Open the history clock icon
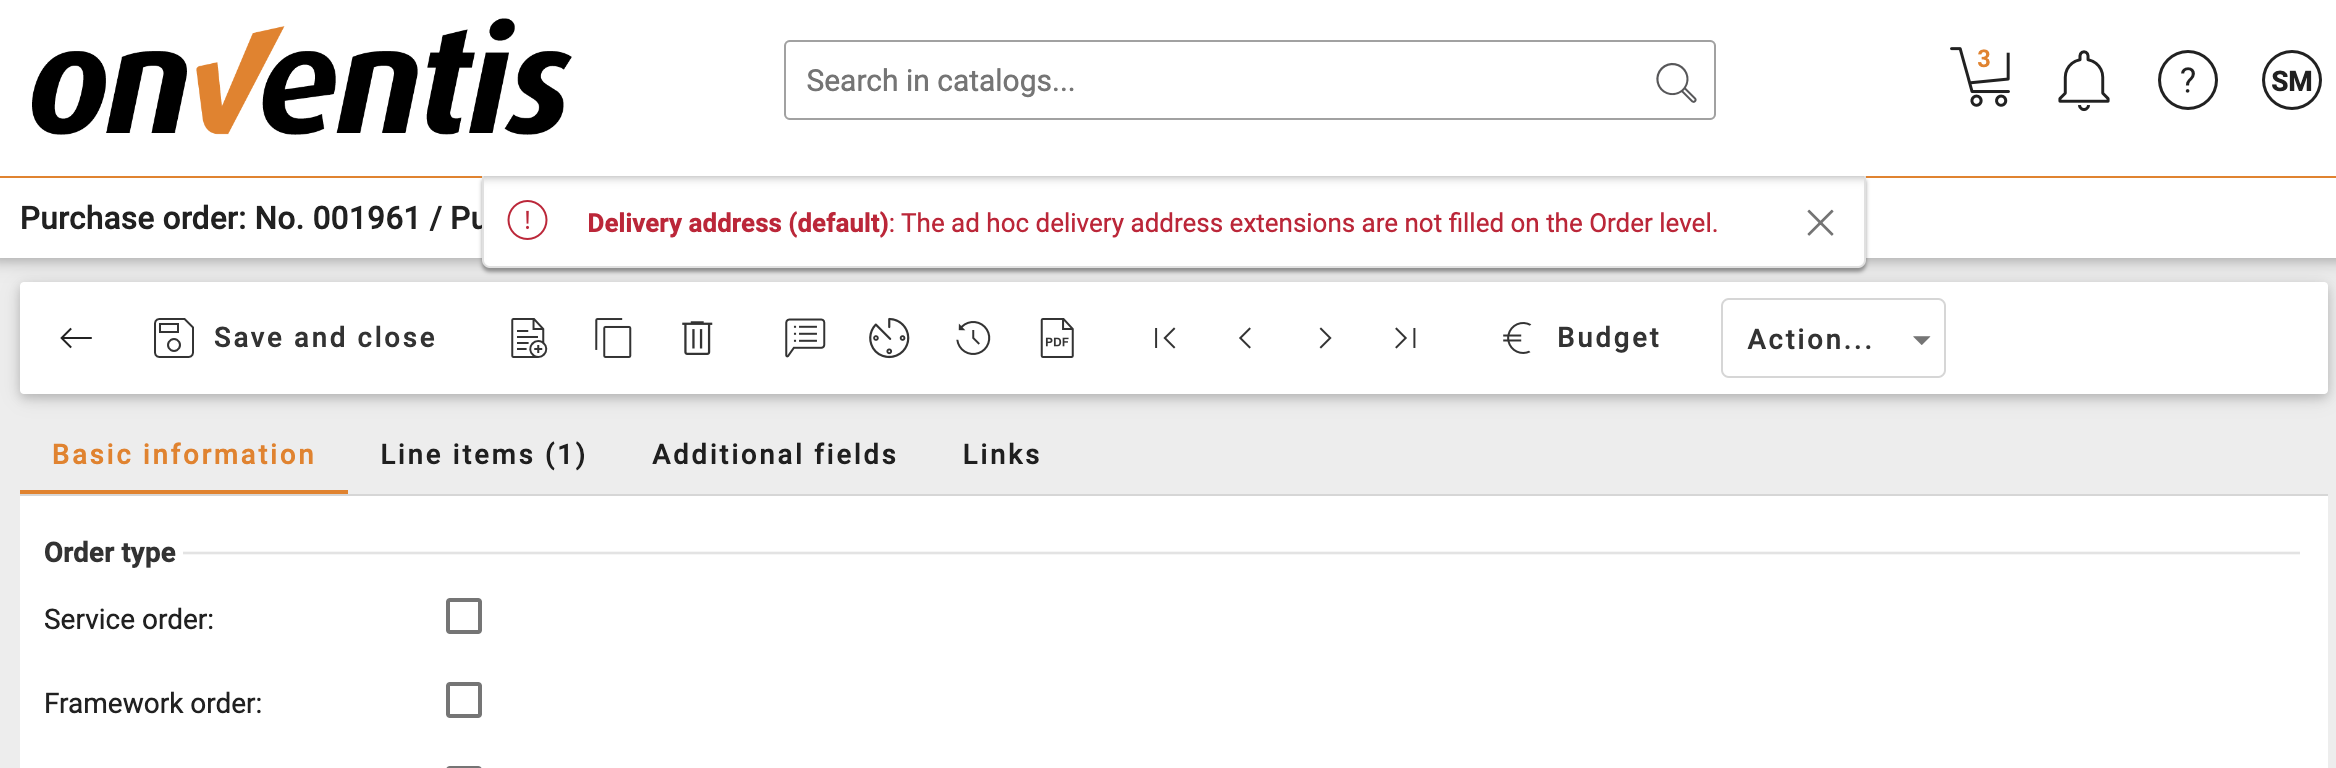 click(973, 338)
